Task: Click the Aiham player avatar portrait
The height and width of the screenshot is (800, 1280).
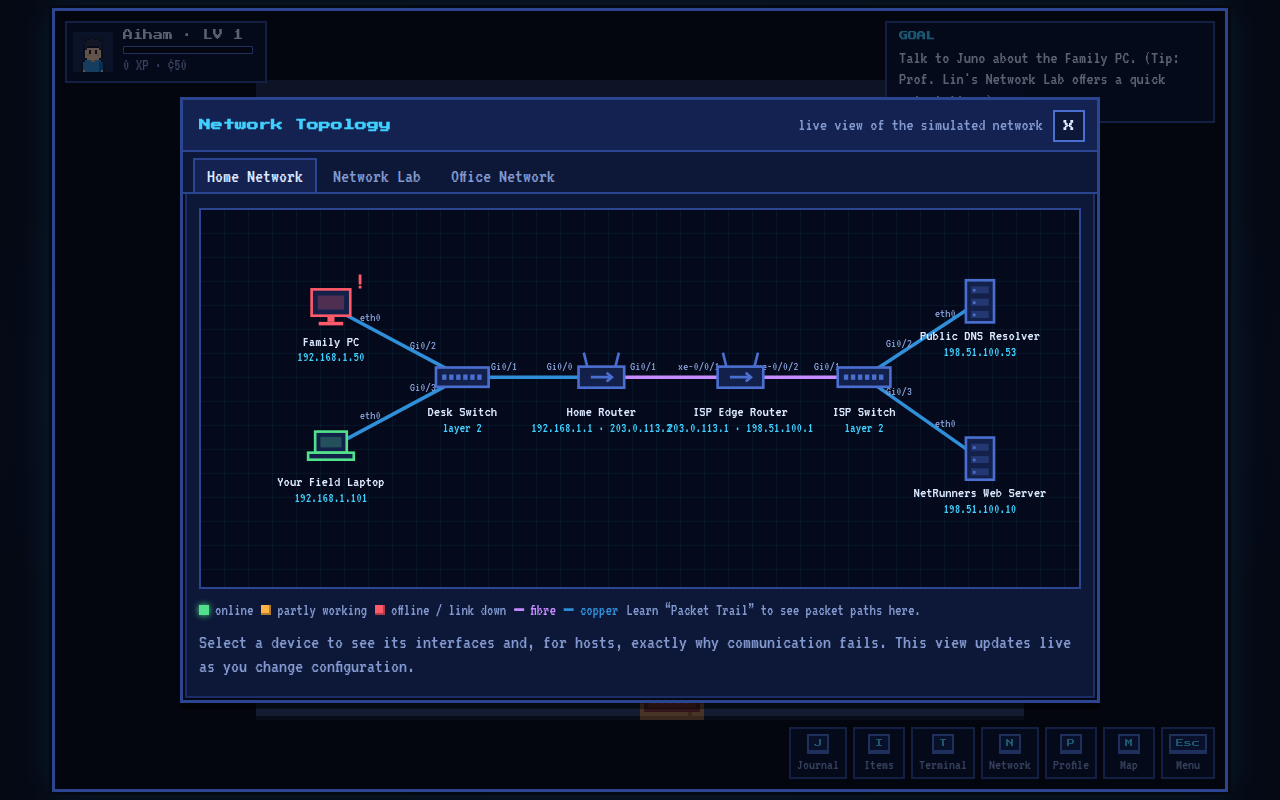Action: (93, 52)
